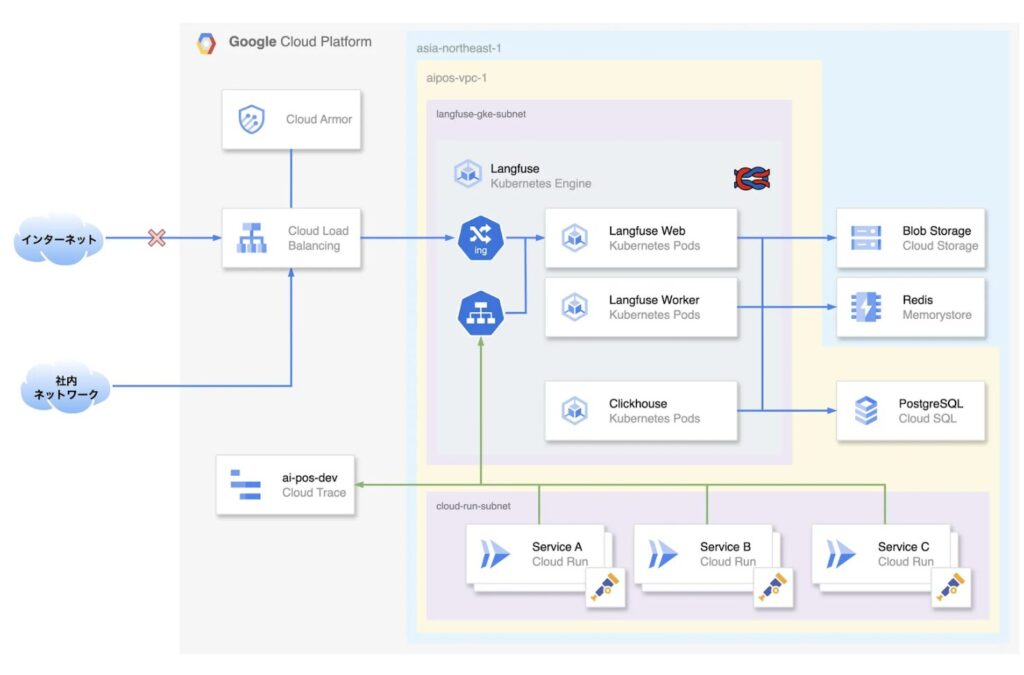
Task: Select the Blob Storage Cloud Storage icon
Action: [865, 238]
